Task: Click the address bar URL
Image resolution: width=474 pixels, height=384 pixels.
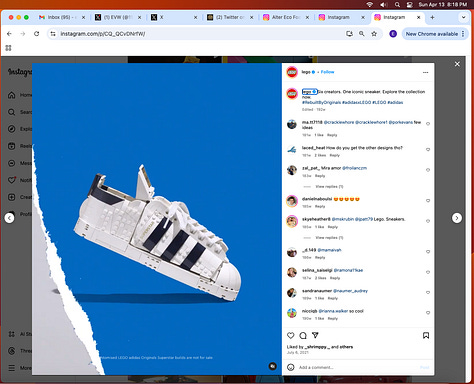Action: click(x=103, y=34)
